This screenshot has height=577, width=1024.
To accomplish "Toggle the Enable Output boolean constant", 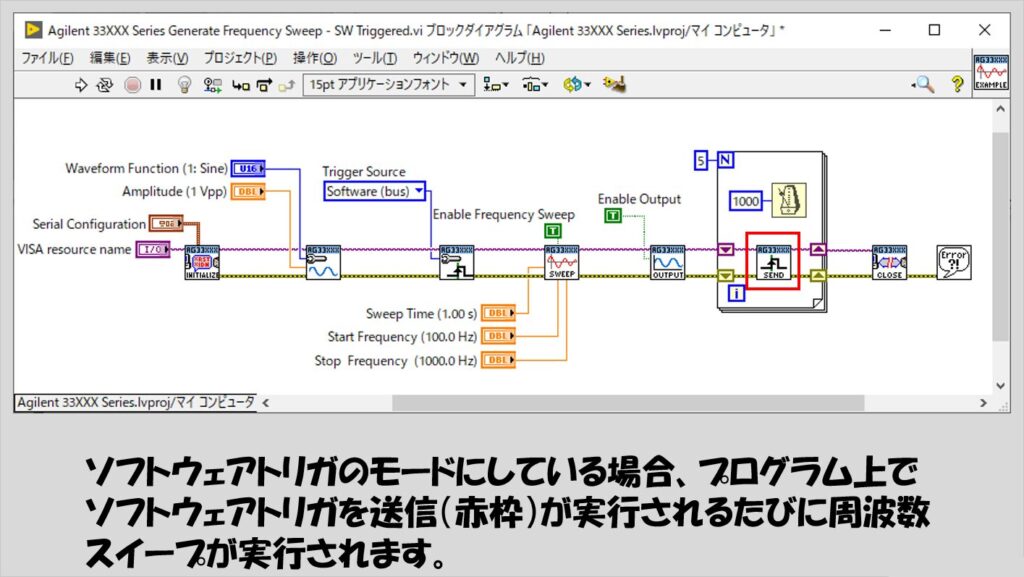I will coord(613,215).
